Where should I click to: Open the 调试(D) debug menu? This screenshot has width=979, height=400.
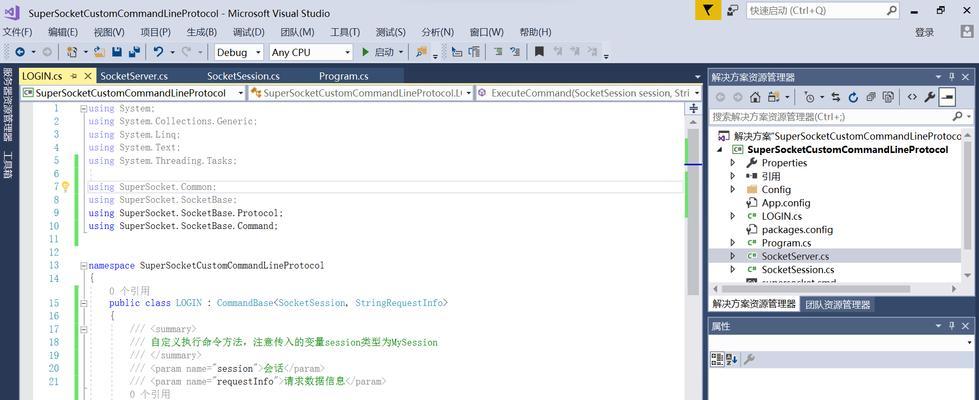(x=248, y=32)
